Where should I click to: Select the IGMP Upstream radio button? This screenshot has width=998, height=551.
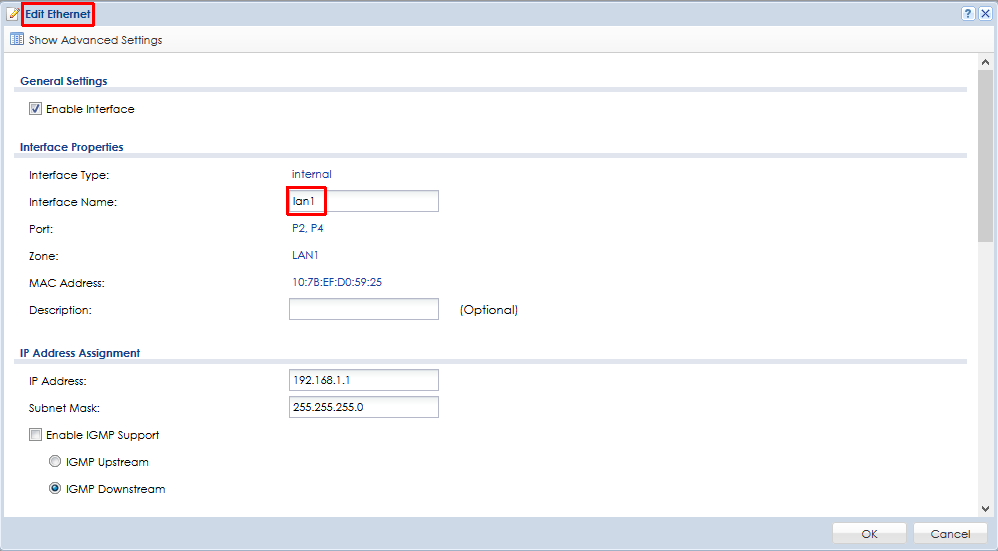55,462
